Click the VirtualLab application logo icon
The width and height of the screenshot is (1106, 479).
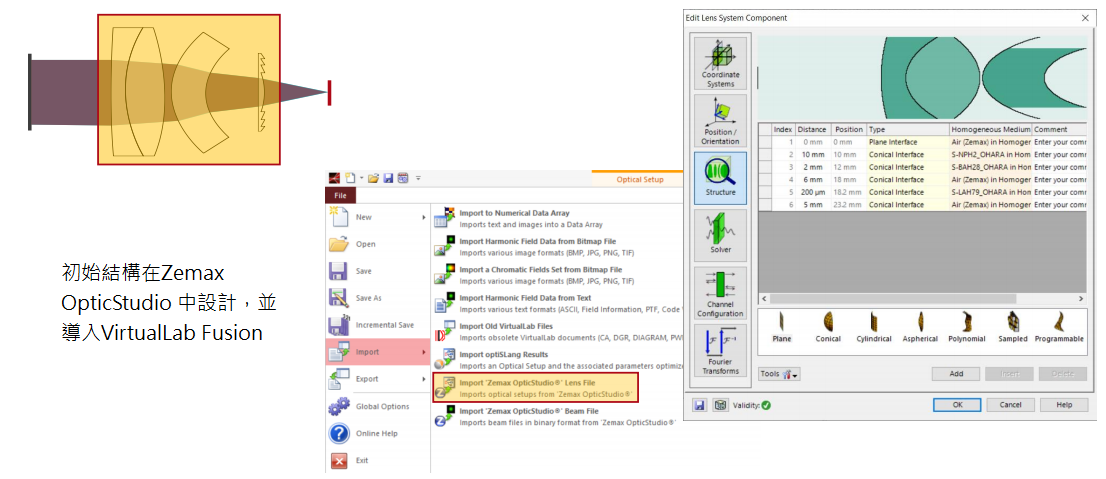[332, 178]
